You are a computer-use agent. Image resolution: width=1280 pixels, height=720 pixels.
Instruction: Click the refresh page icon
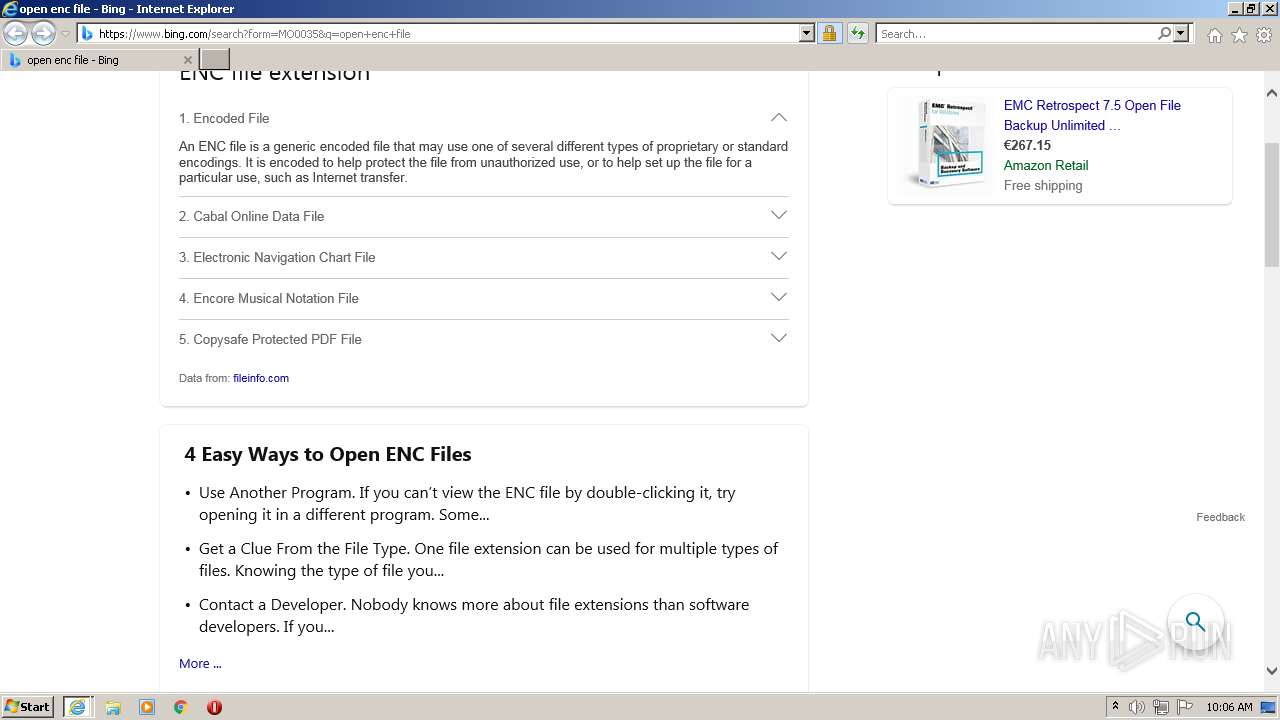(858, 34)
